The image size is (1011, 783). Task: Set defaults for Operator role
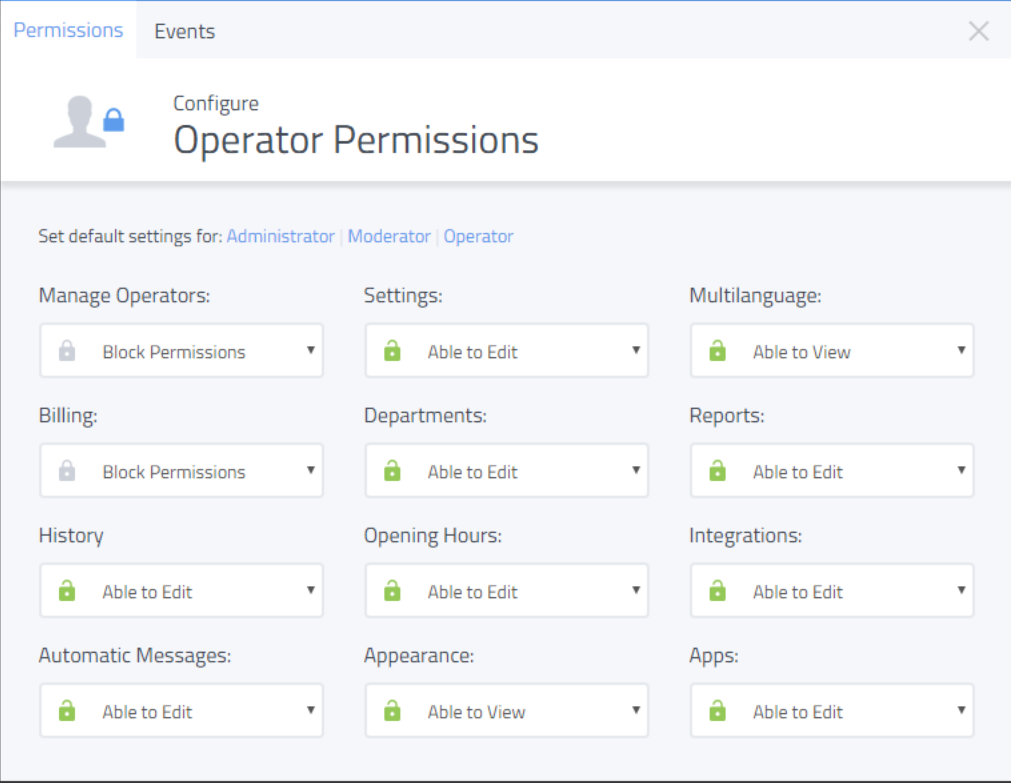478,237
